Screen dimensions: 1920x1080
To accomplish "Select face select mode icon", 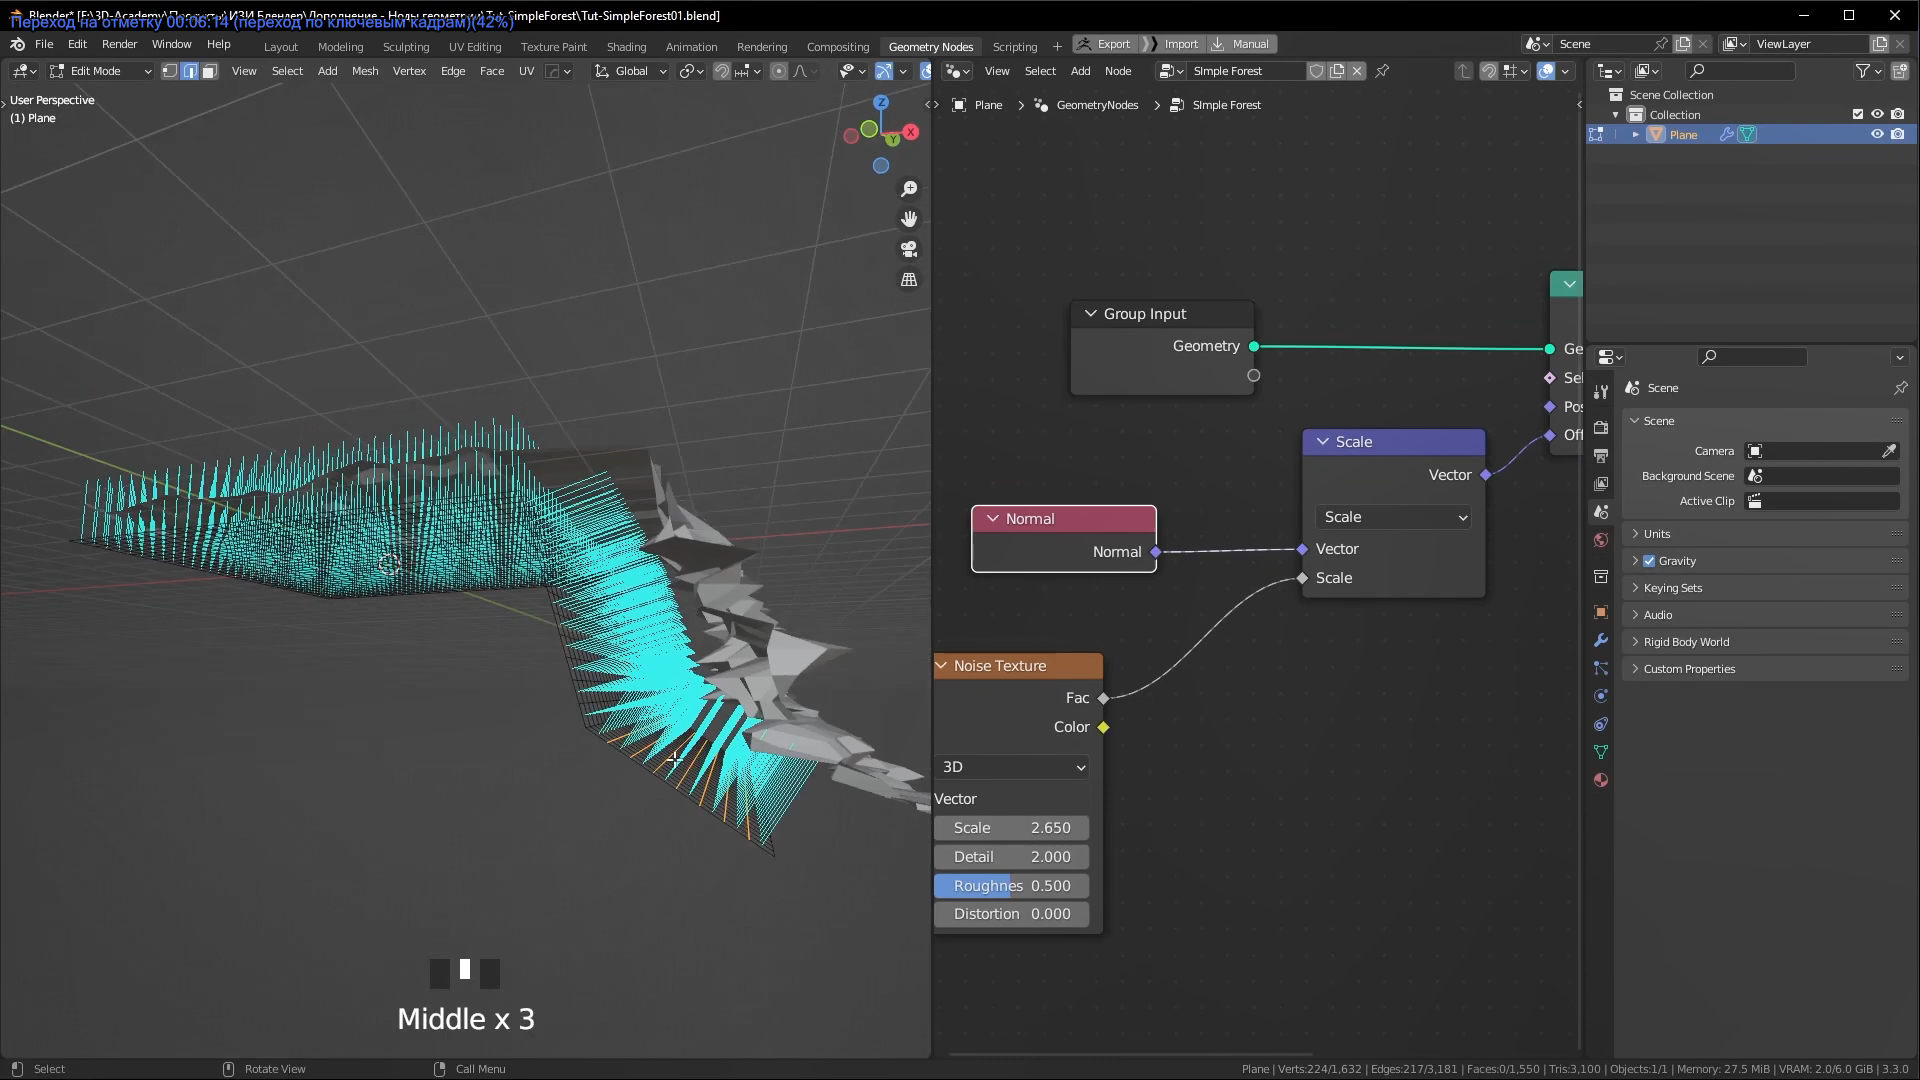I will [209, 71].
